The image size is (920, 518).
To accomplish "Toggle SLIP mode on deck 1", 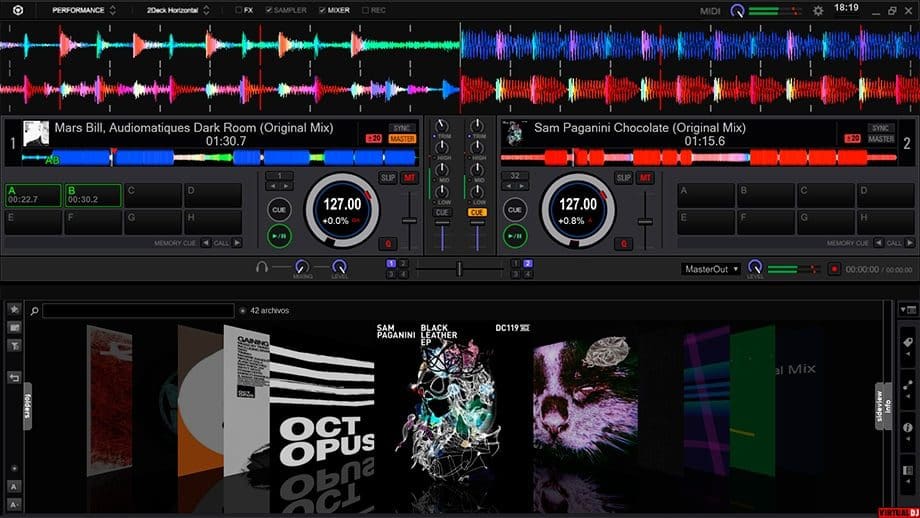I will [x=388, y=178].
